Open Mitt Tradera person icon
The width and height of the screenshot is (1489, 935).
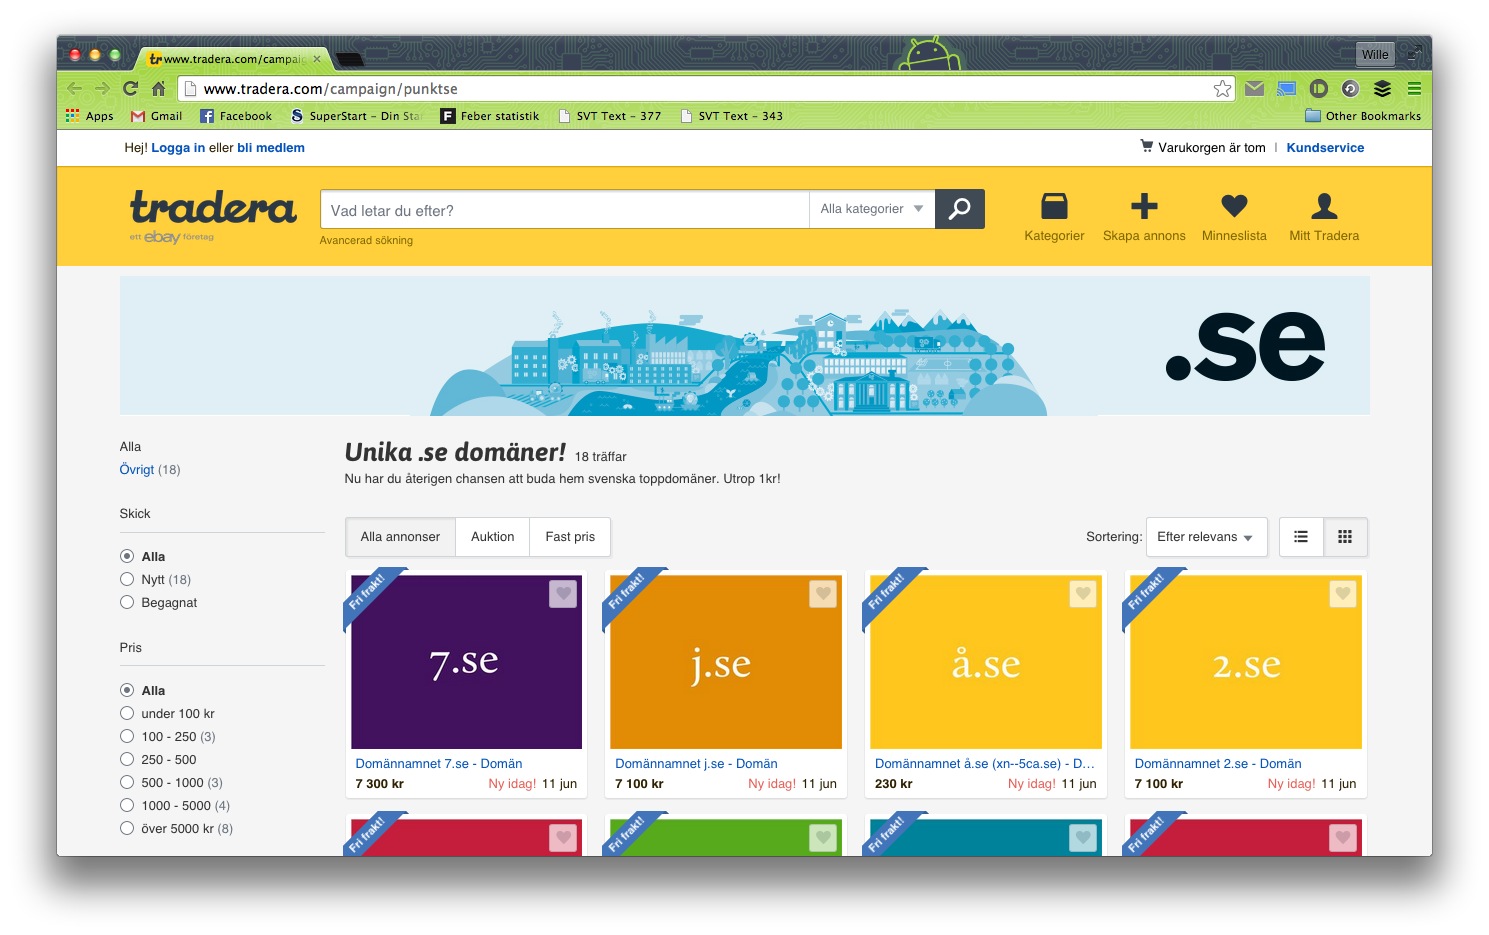1324,206
